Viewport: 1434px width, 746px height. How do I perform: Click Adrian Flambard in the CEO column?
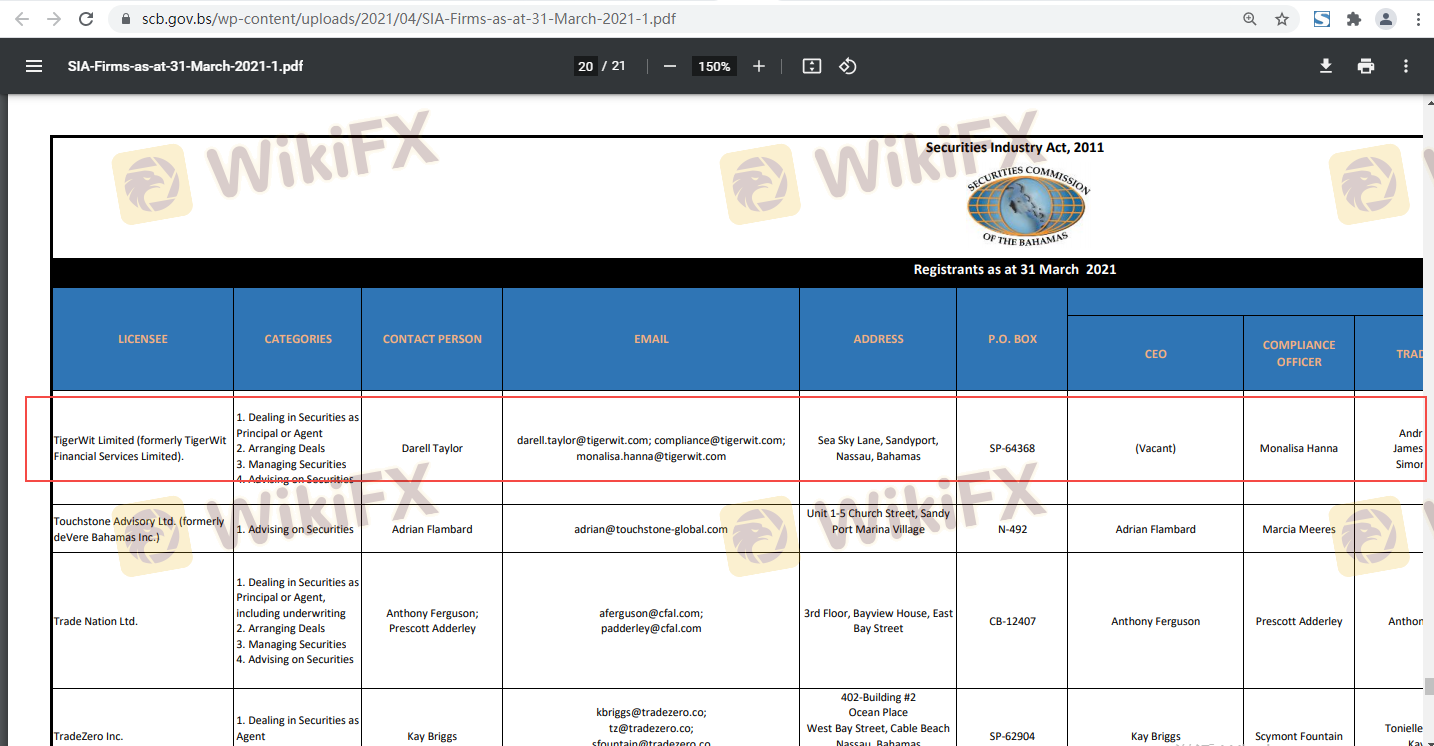coord(1155,529)
